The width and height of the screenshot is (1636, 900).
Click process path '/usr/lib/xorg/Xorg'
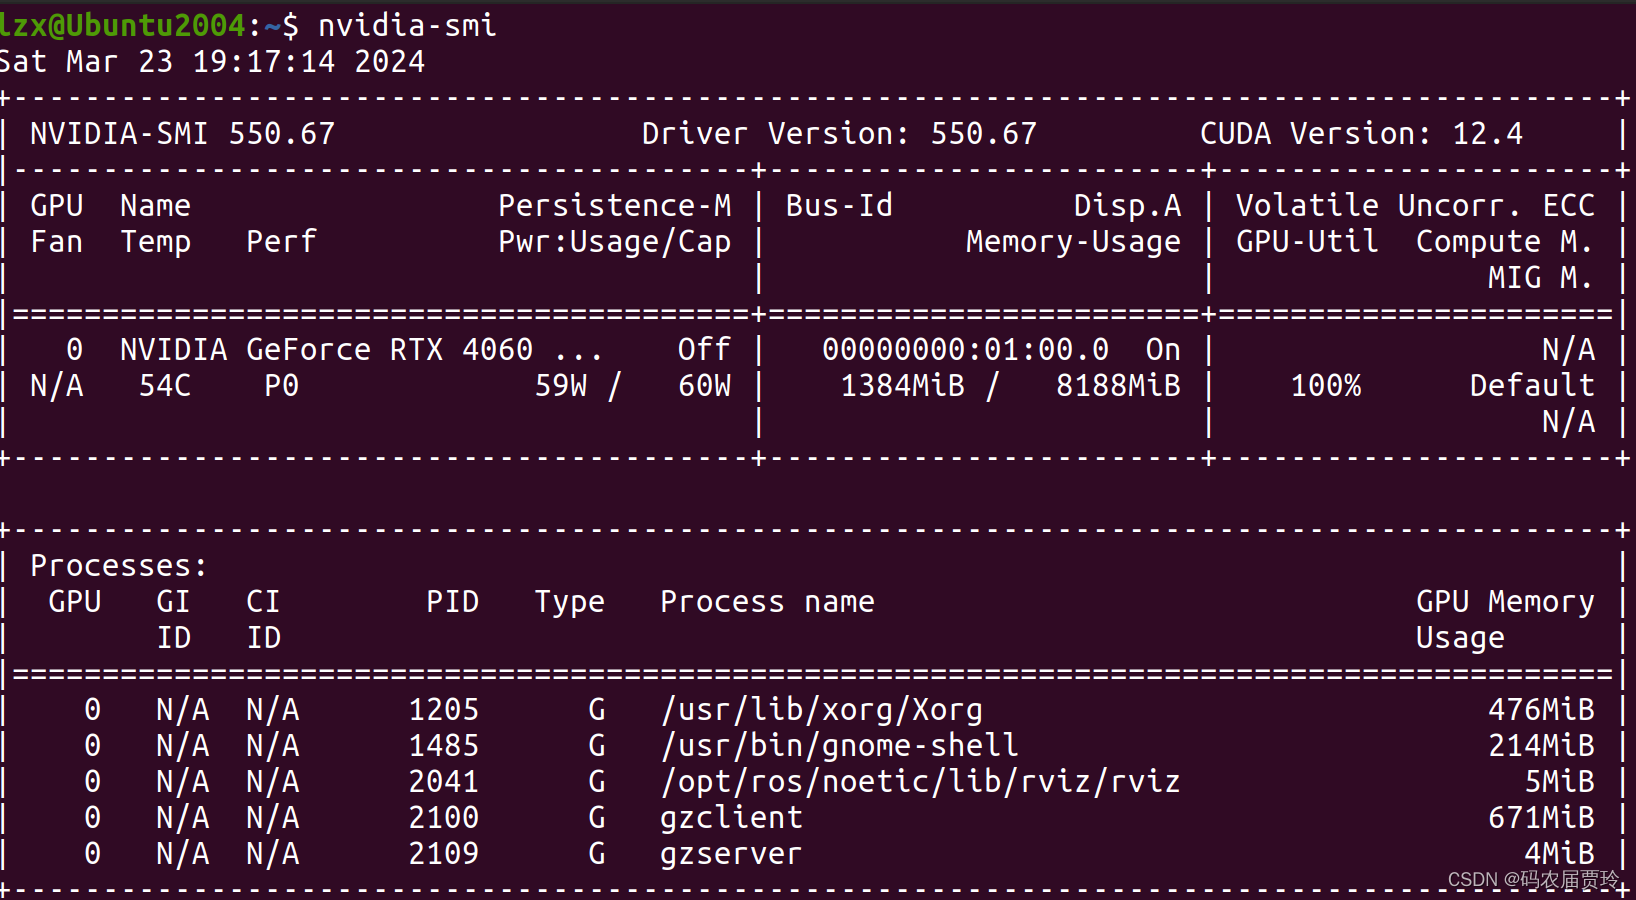pyautogui.click(x=821, y=710)
